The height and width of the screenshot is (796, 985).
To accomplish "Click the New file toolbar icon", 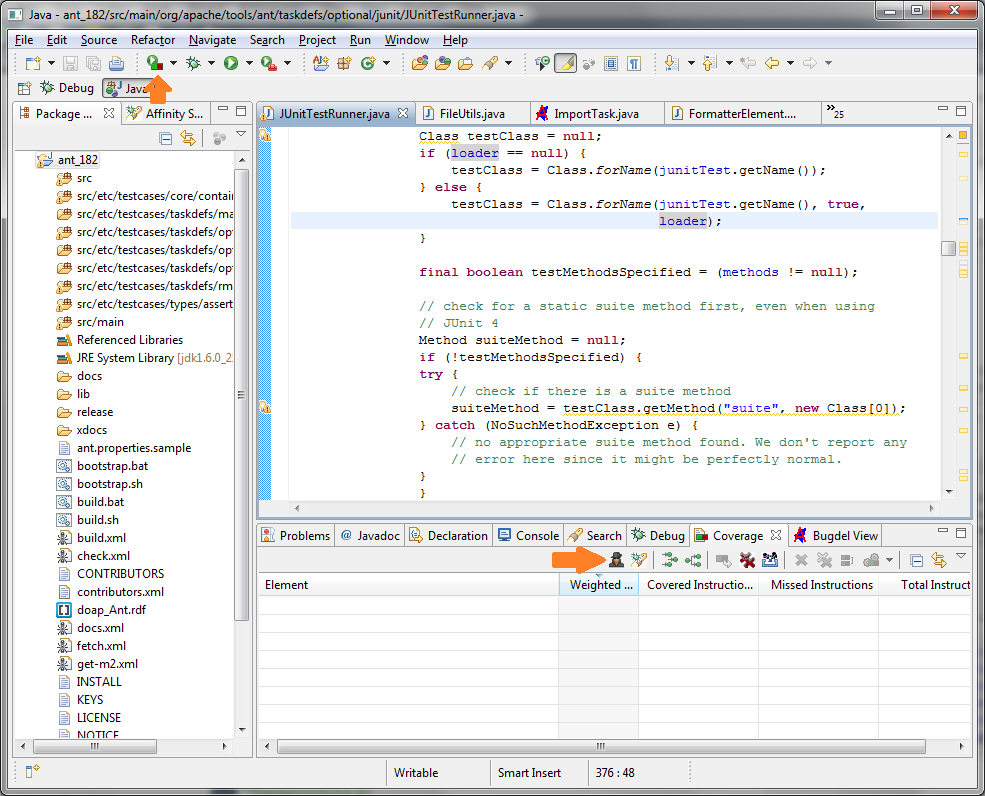I will coord(32,63).
